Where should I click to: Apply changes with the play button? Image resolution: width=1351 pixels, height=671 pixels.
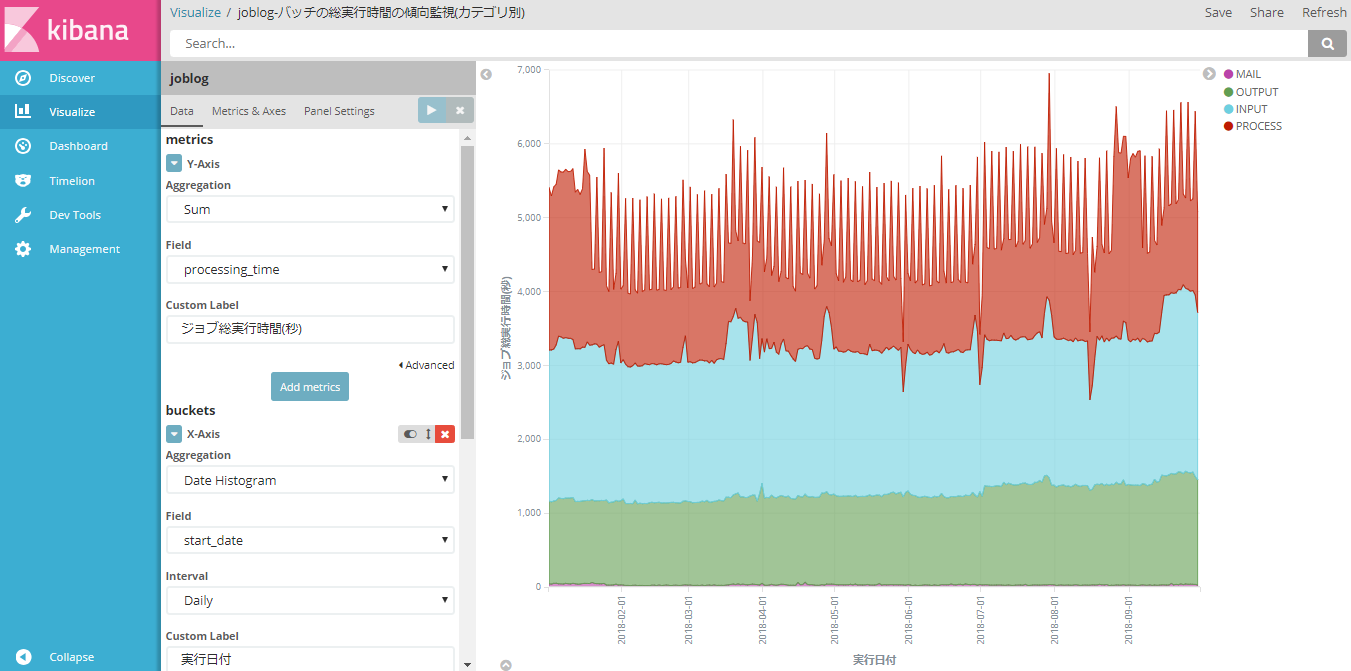[431, 110]
